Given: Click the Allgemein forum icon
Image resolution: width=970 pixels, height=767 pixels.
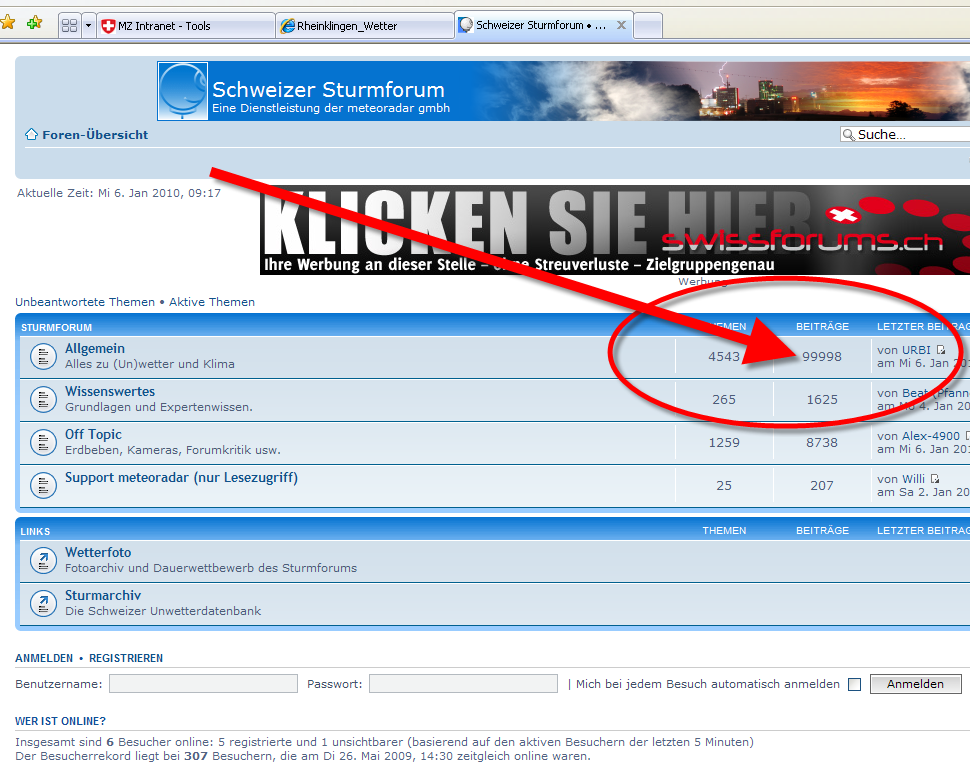Looking at the screenshot, I should pos(43,357).
